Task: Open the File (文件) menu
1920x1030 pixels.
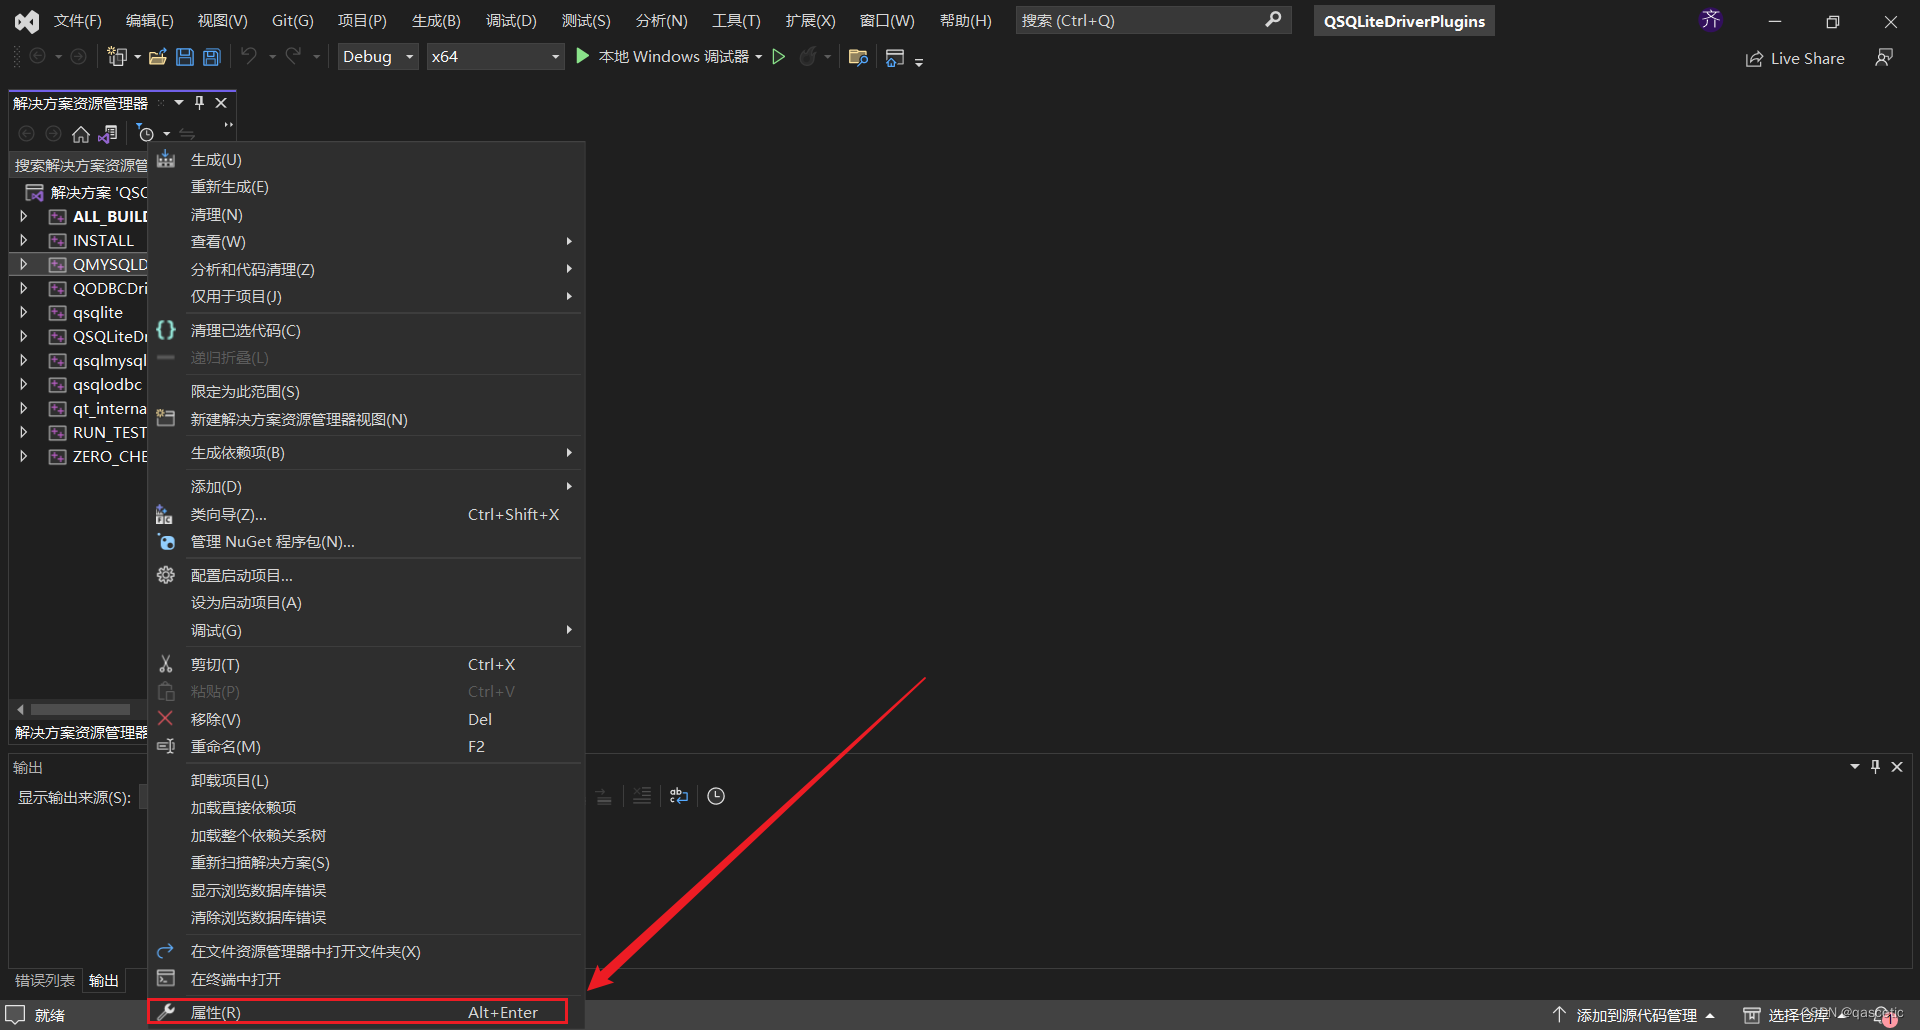Action: pos(77,21)
